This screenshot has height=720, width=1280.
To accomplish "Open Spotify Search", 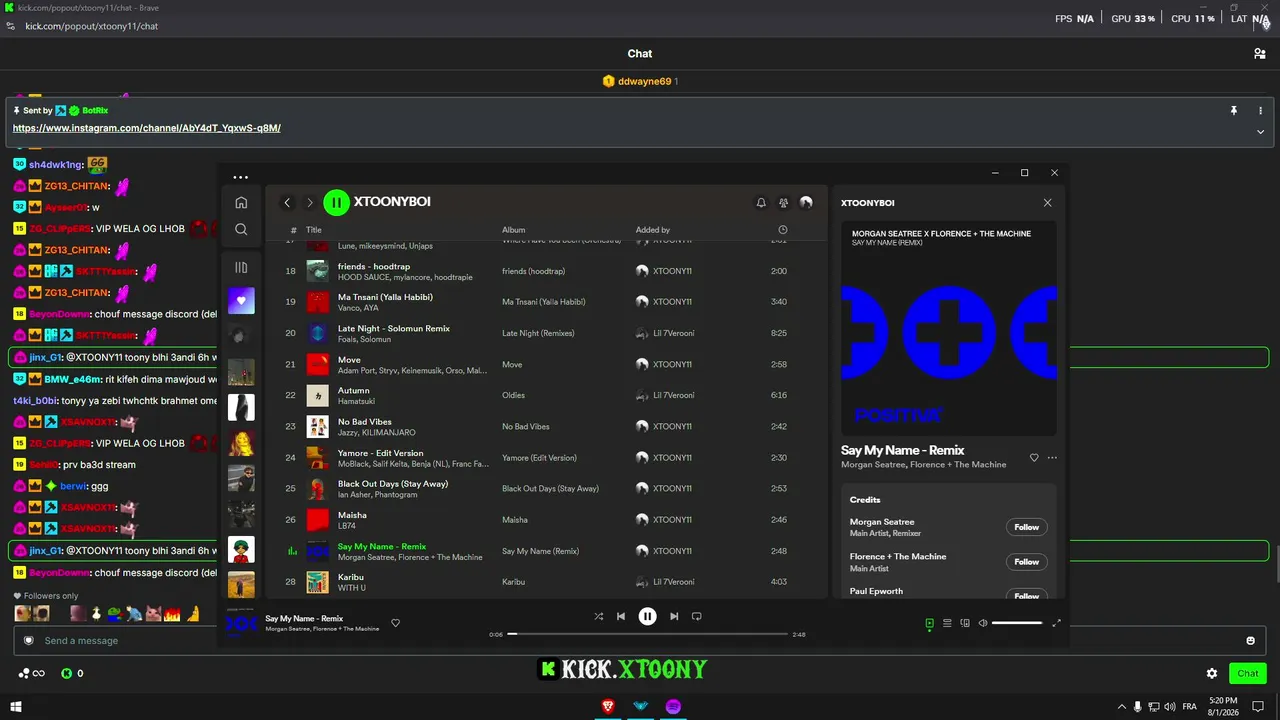I will [241, 229].
